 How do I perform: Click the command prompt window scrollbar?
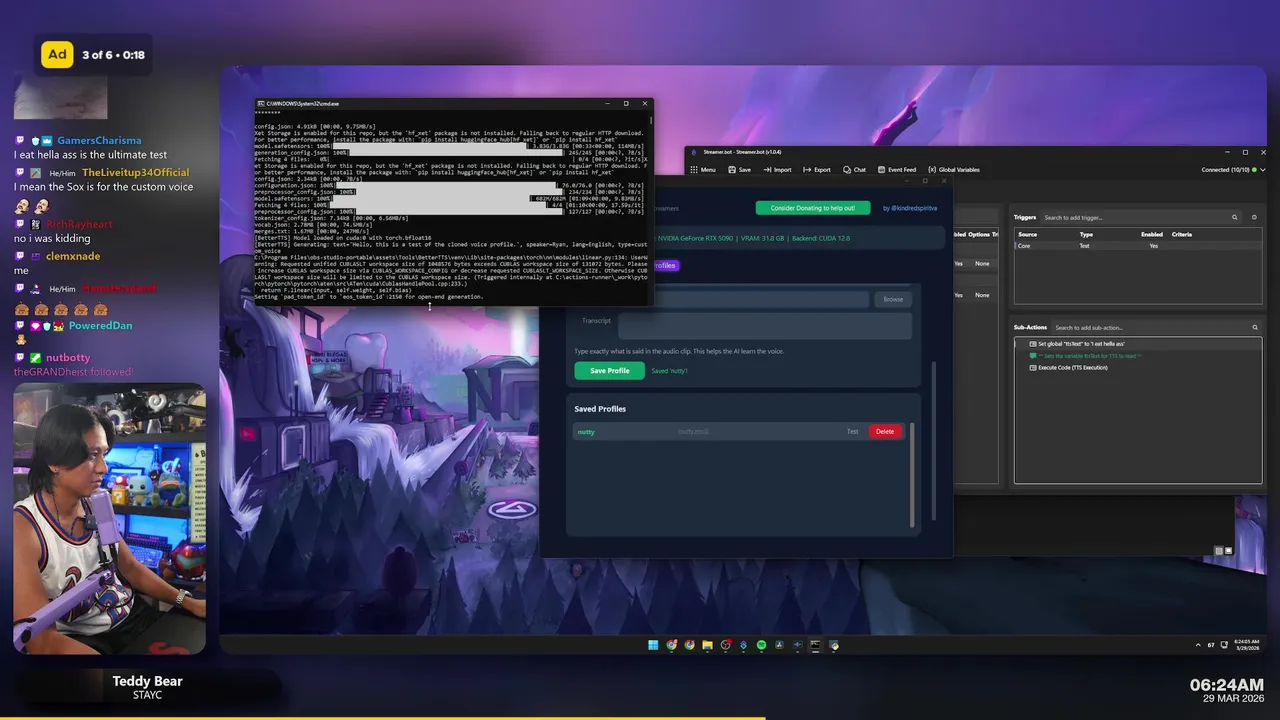650,118
